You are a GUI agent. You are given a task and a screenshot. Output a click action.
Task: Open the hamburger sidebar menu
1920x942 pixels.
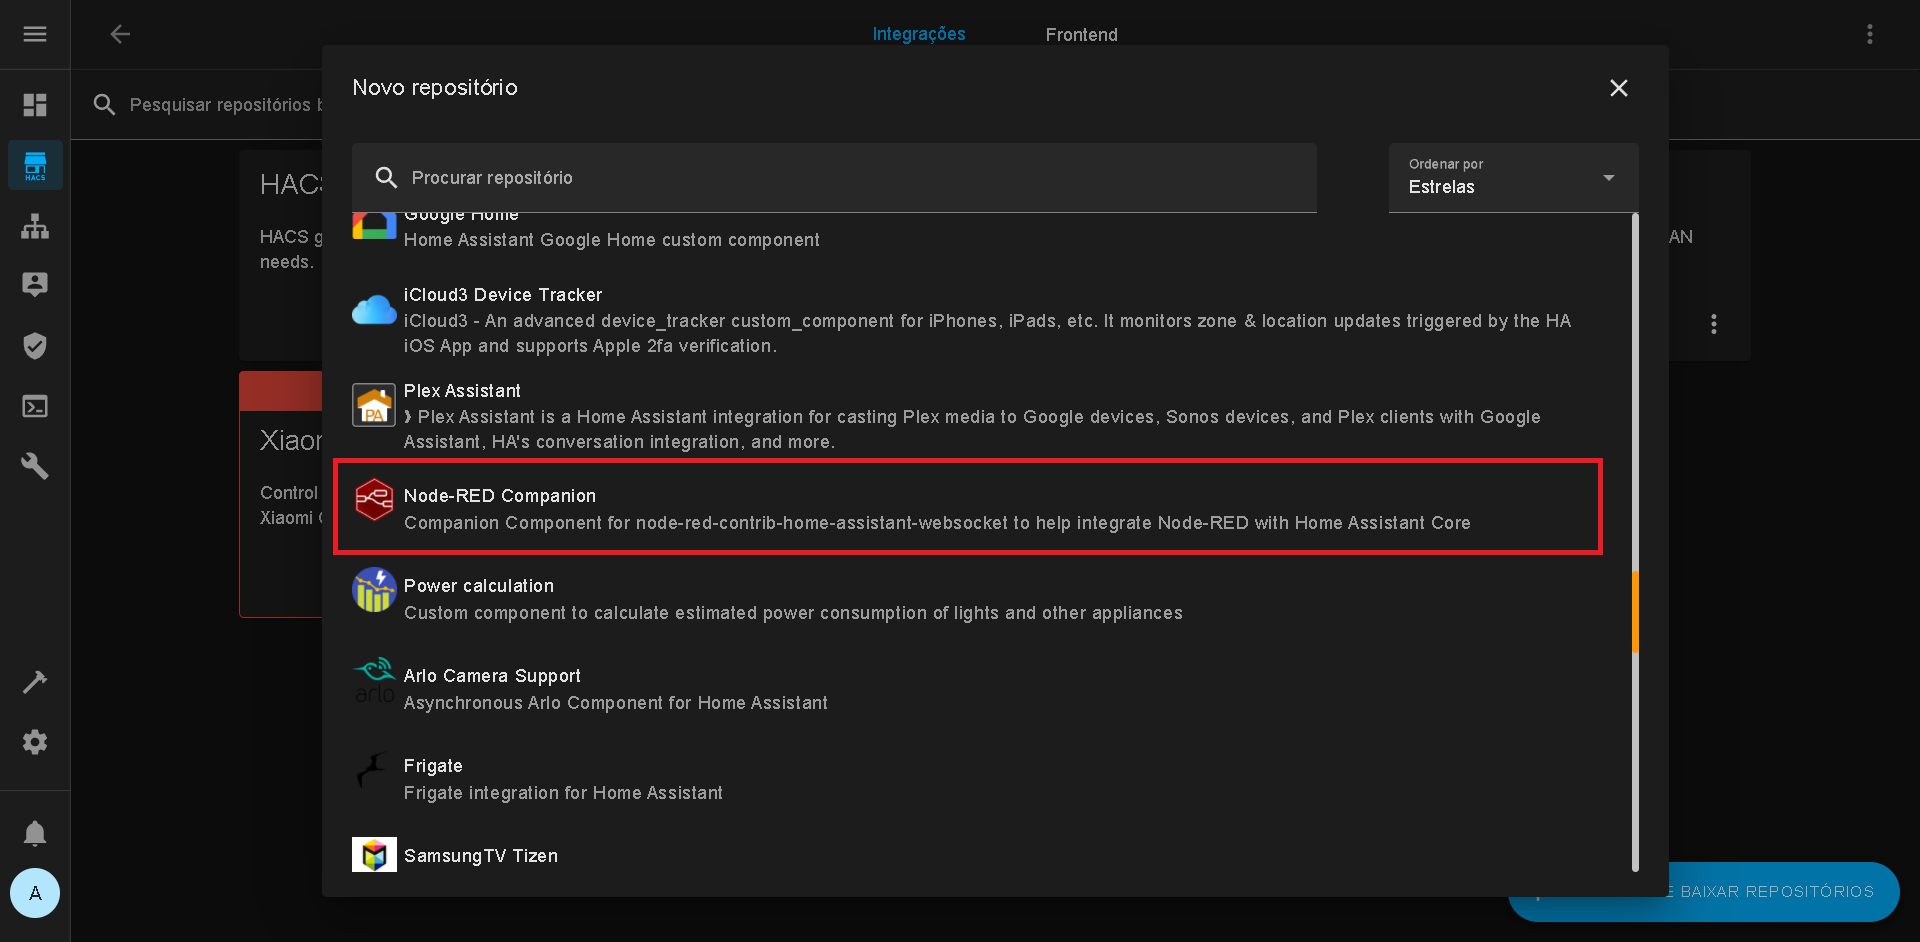point(35,34)
